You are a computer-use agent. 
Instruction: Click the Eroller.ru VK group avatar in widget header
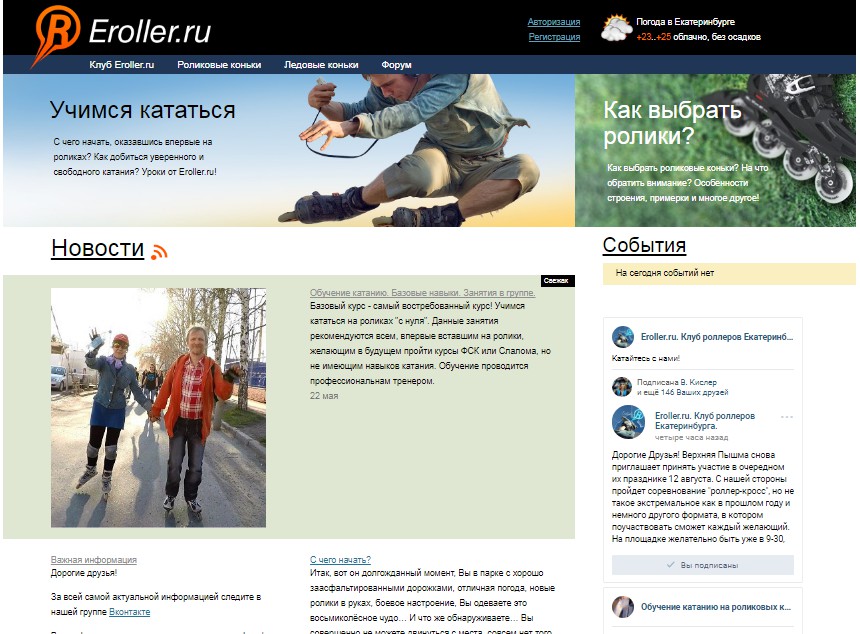tap(623, 337)
